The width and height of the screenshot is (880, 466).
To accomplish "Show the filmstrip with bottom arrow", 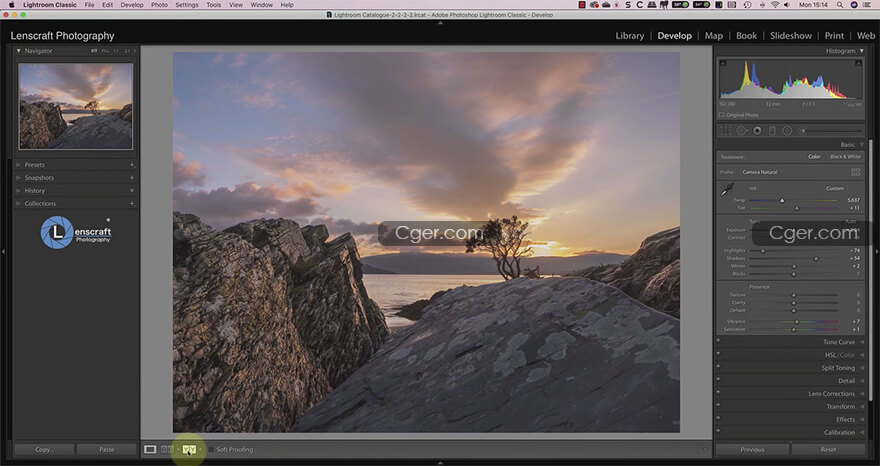I will [440, 463].
